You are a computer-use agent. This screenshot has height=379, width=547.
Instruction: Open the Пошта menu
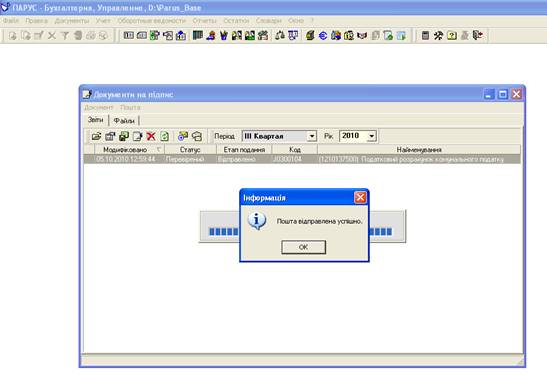click(x=130, y=107)
